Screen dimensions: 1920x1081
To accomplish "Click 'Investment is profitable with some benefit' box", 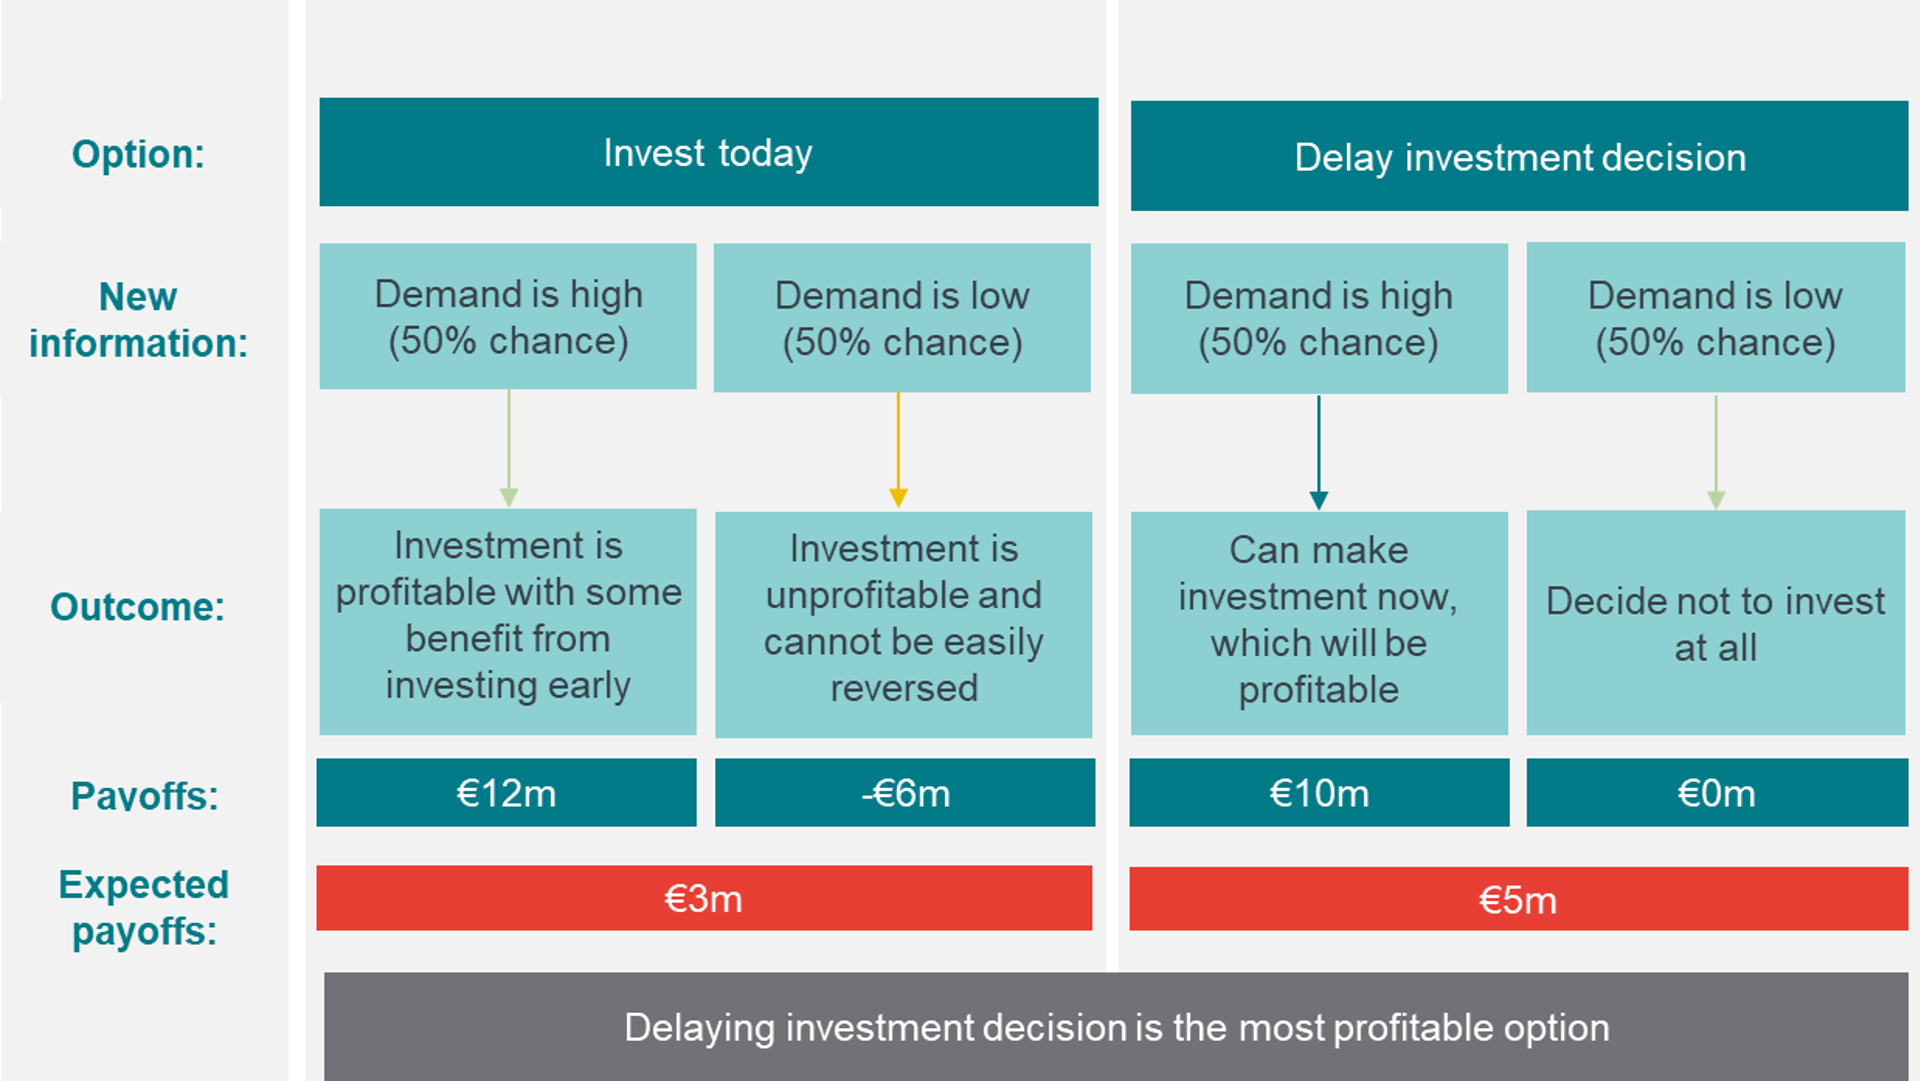I will tap(508, 622).
